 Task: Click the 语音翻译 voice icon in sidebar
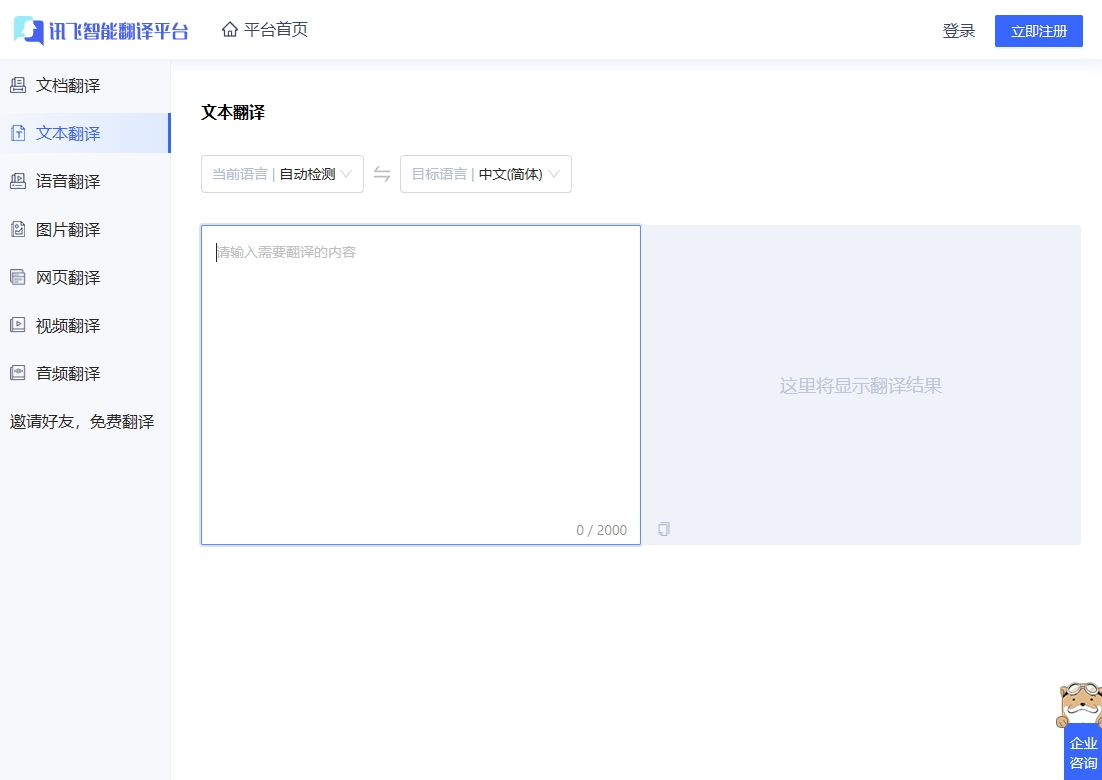click(18, 181)
